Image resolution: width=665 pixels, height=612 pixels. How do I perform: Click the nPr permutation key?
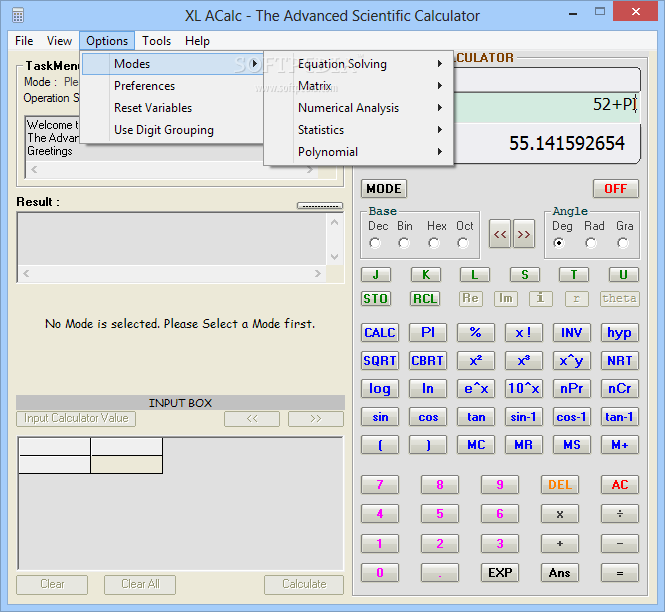pyautogui.click(x=571, y=388)
